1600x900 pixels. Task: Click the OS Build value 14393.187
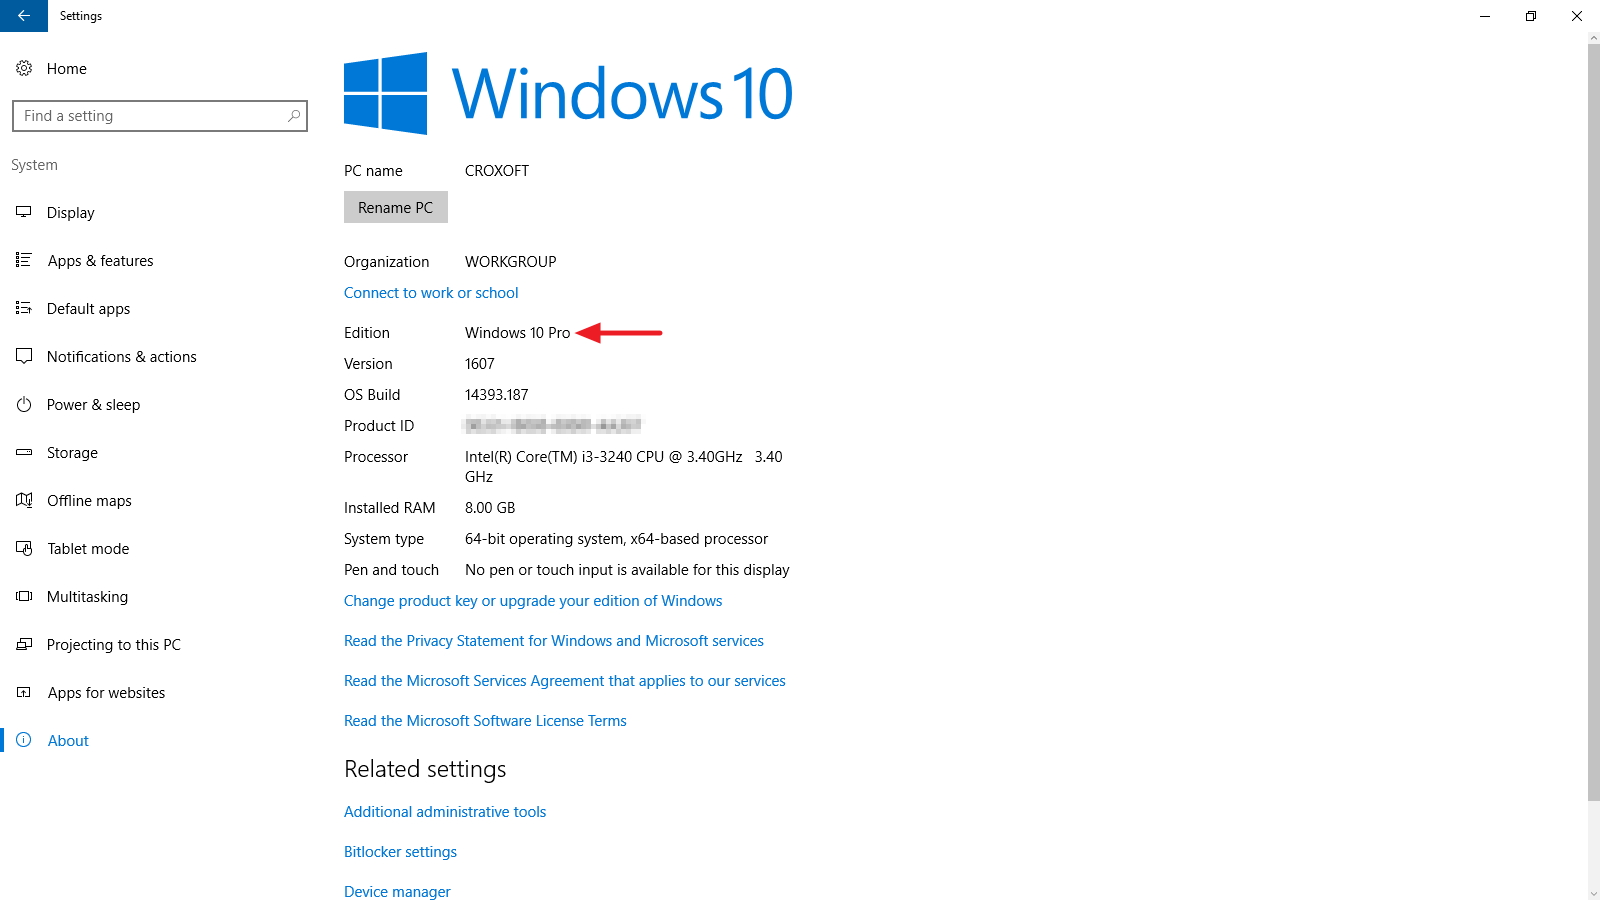click(497, 395)
